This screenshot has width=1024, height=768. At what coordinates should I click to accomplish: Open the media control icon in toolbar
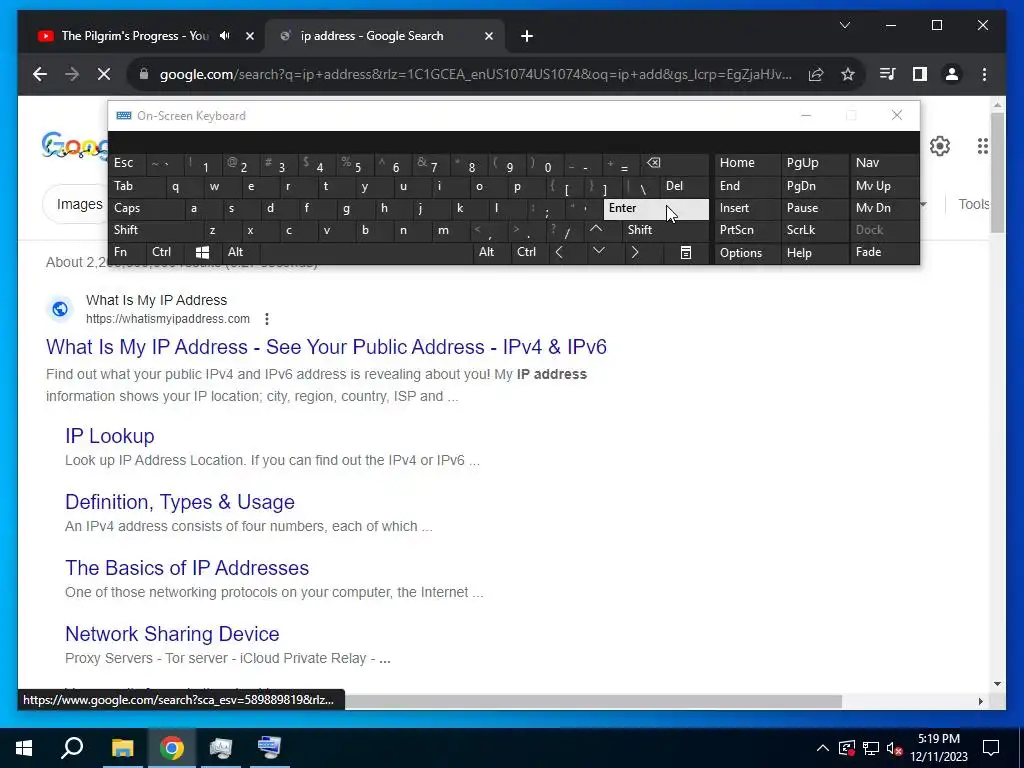pos(888,74)
